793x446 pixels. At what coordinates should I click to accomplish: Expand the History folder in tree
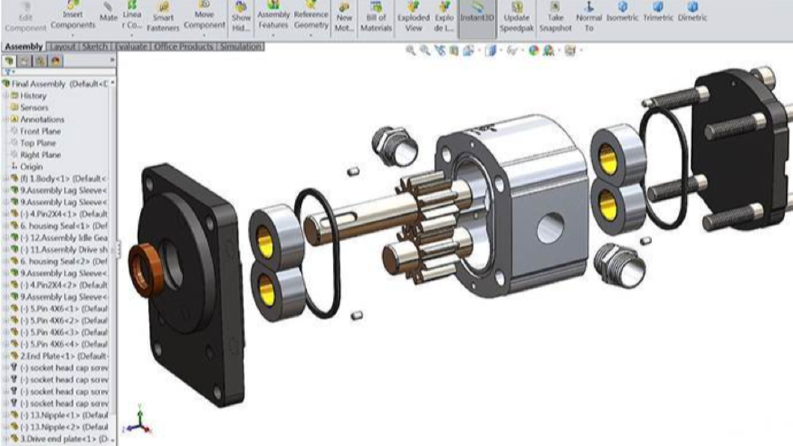coord(6,96)
